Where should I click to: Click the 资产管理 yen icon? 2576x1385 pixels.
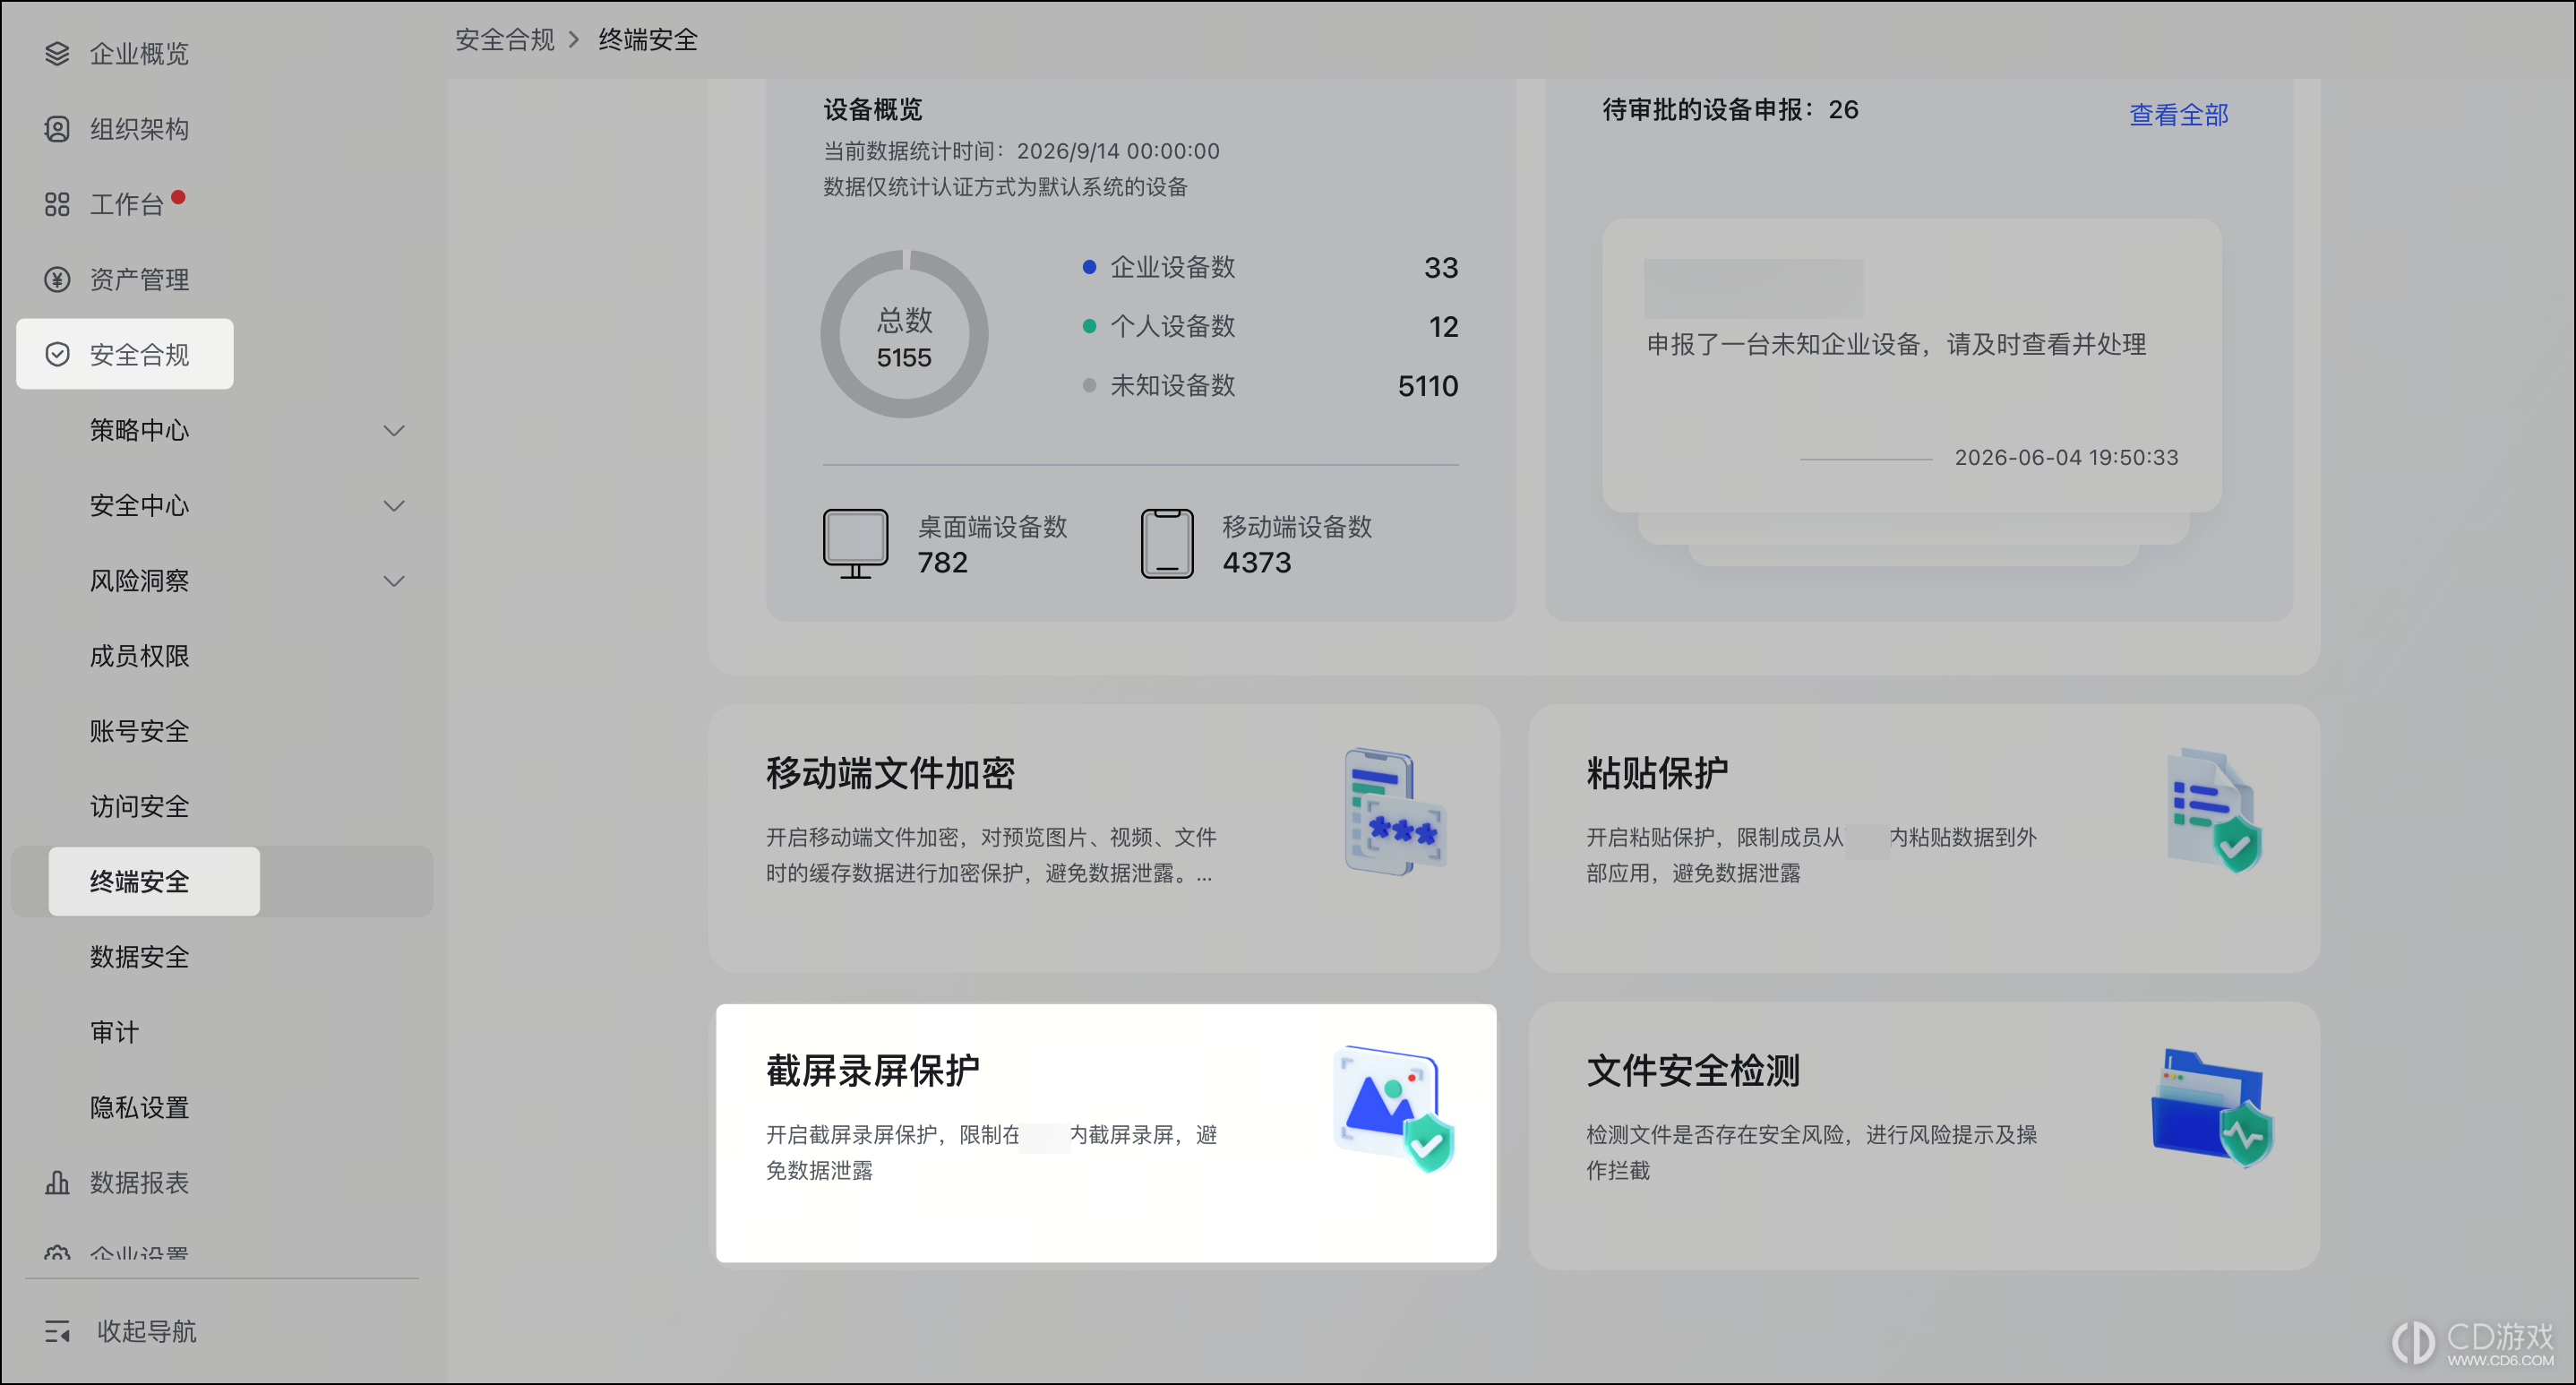coord(57,279)
